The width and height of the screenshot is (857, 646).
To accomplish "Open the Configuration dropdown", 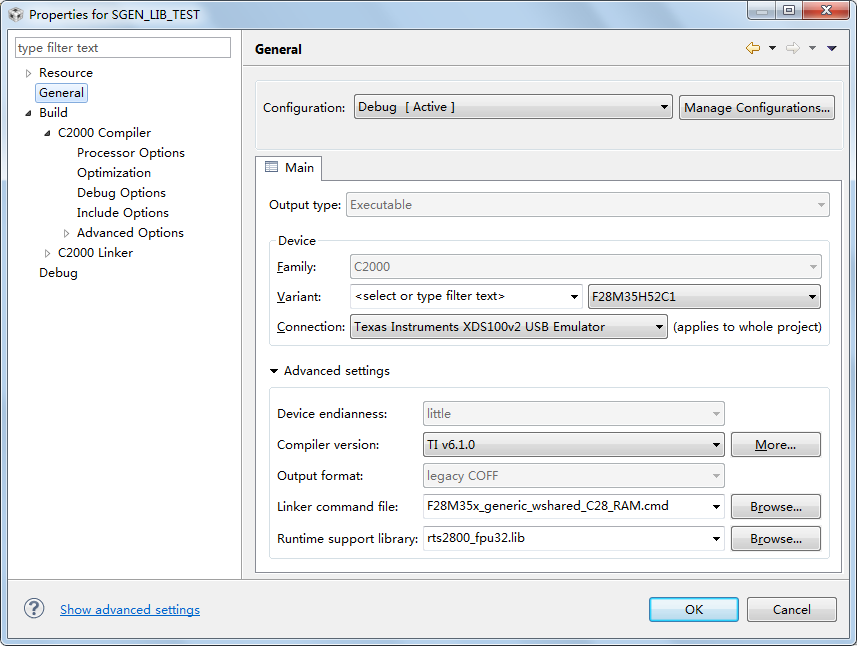I will pos(512,107).
